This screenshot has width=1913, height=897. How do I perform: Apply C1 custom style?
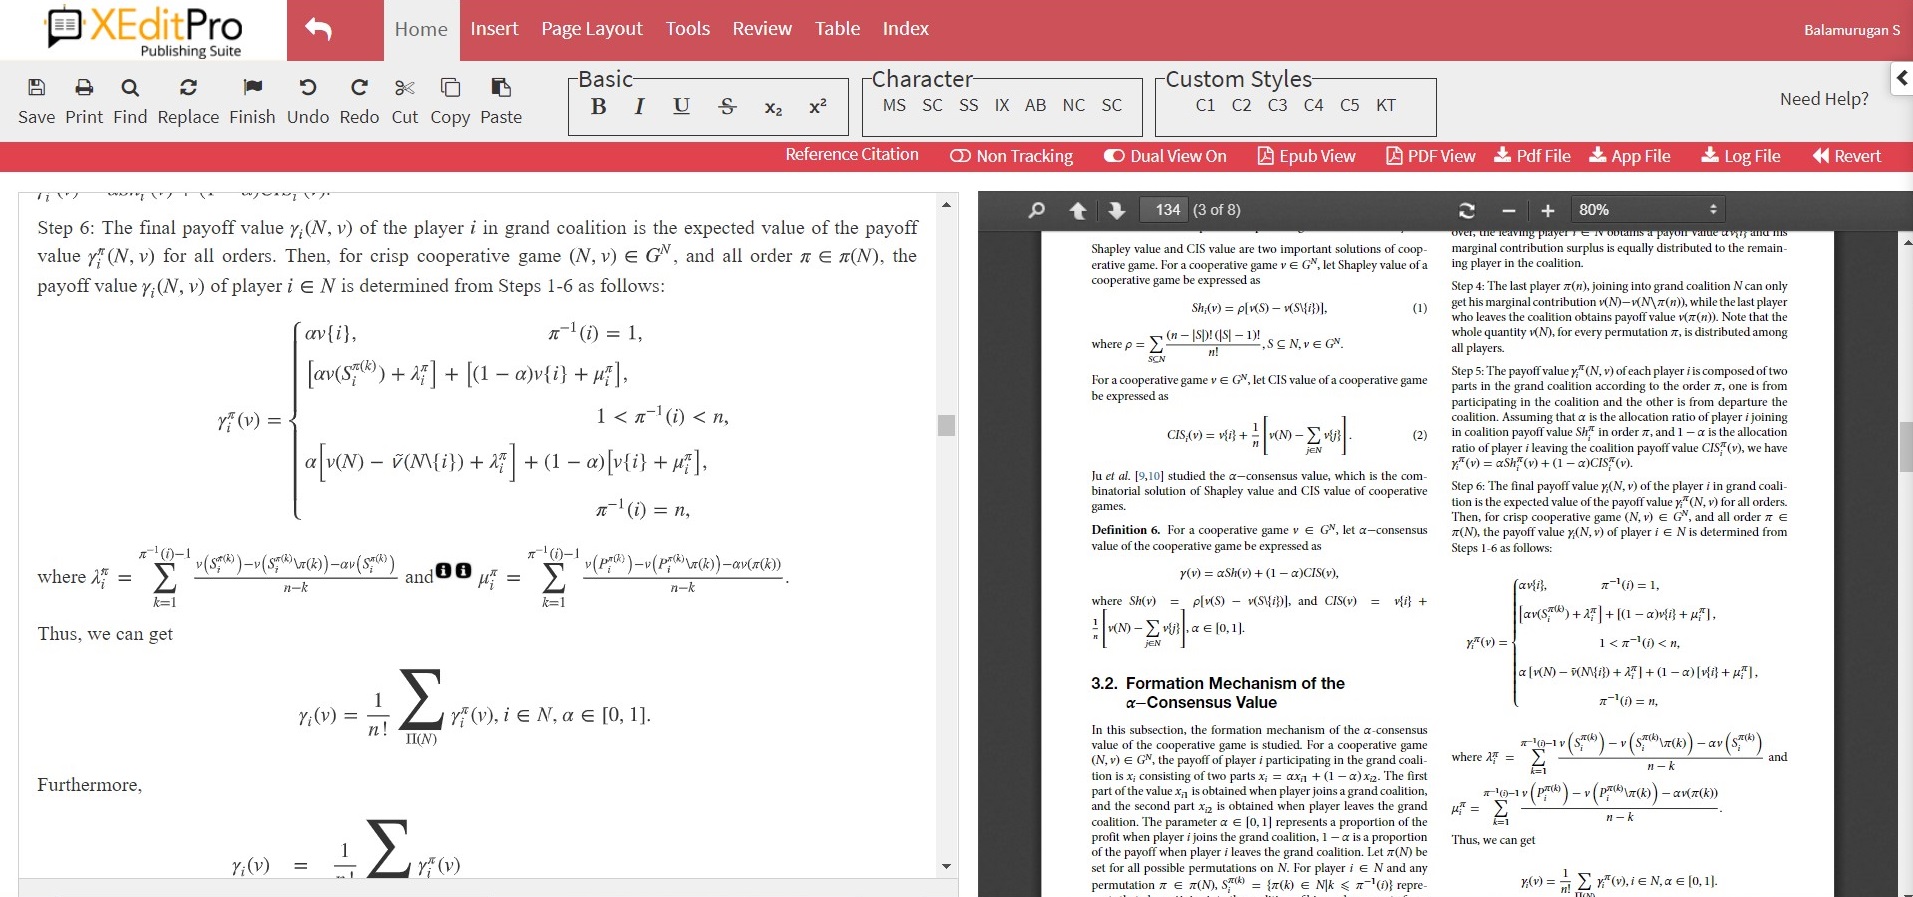click(x=1206, y=105)
